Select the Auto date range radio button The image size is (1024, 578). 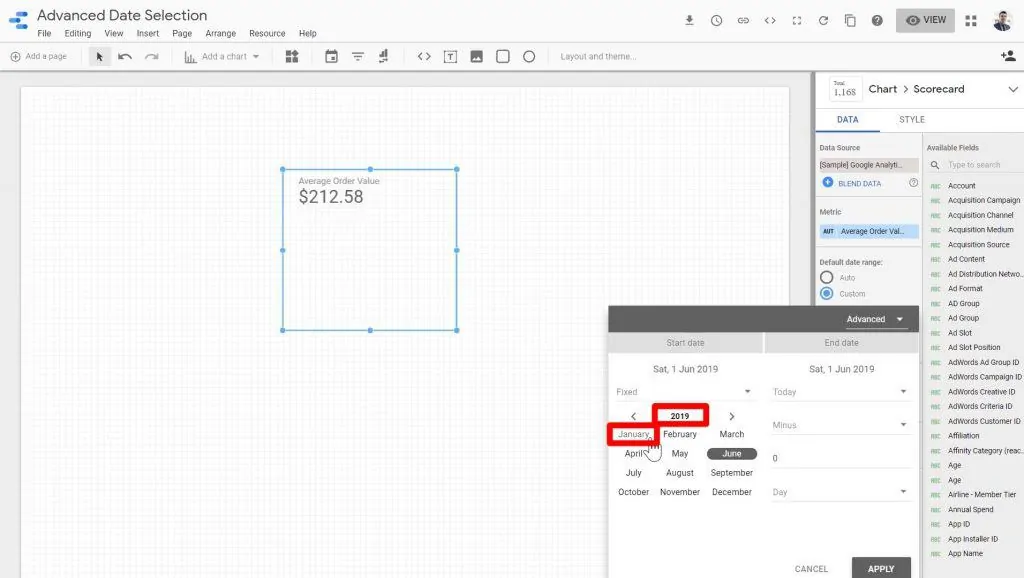pyautogui.click(x=826, y=277)
